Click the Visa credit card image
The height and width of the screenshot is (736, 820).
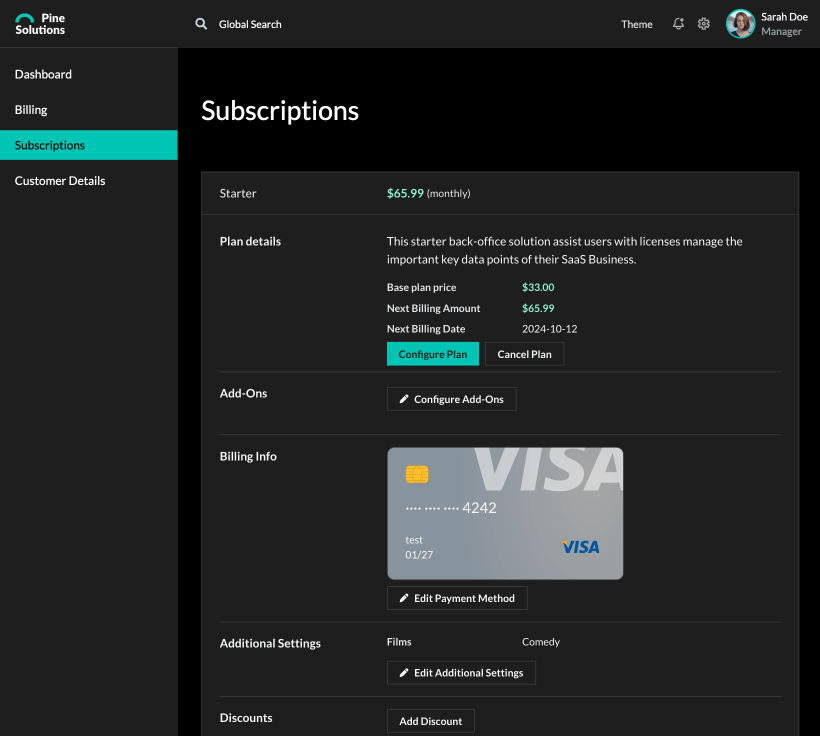(505, 513)
